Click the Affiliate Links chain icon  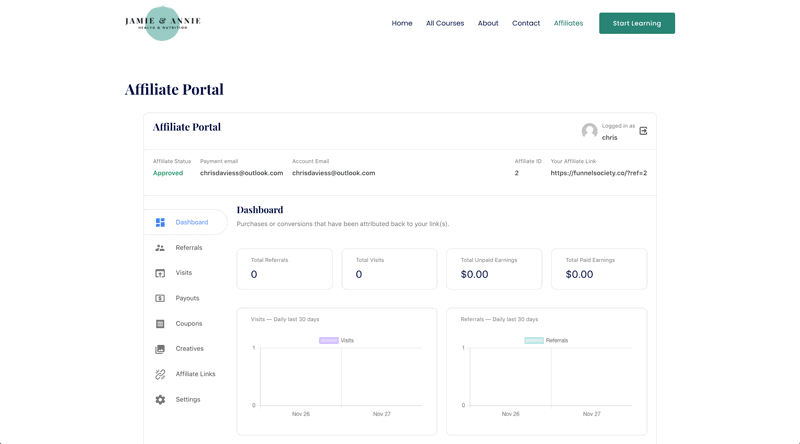click(x=160, y=374)
